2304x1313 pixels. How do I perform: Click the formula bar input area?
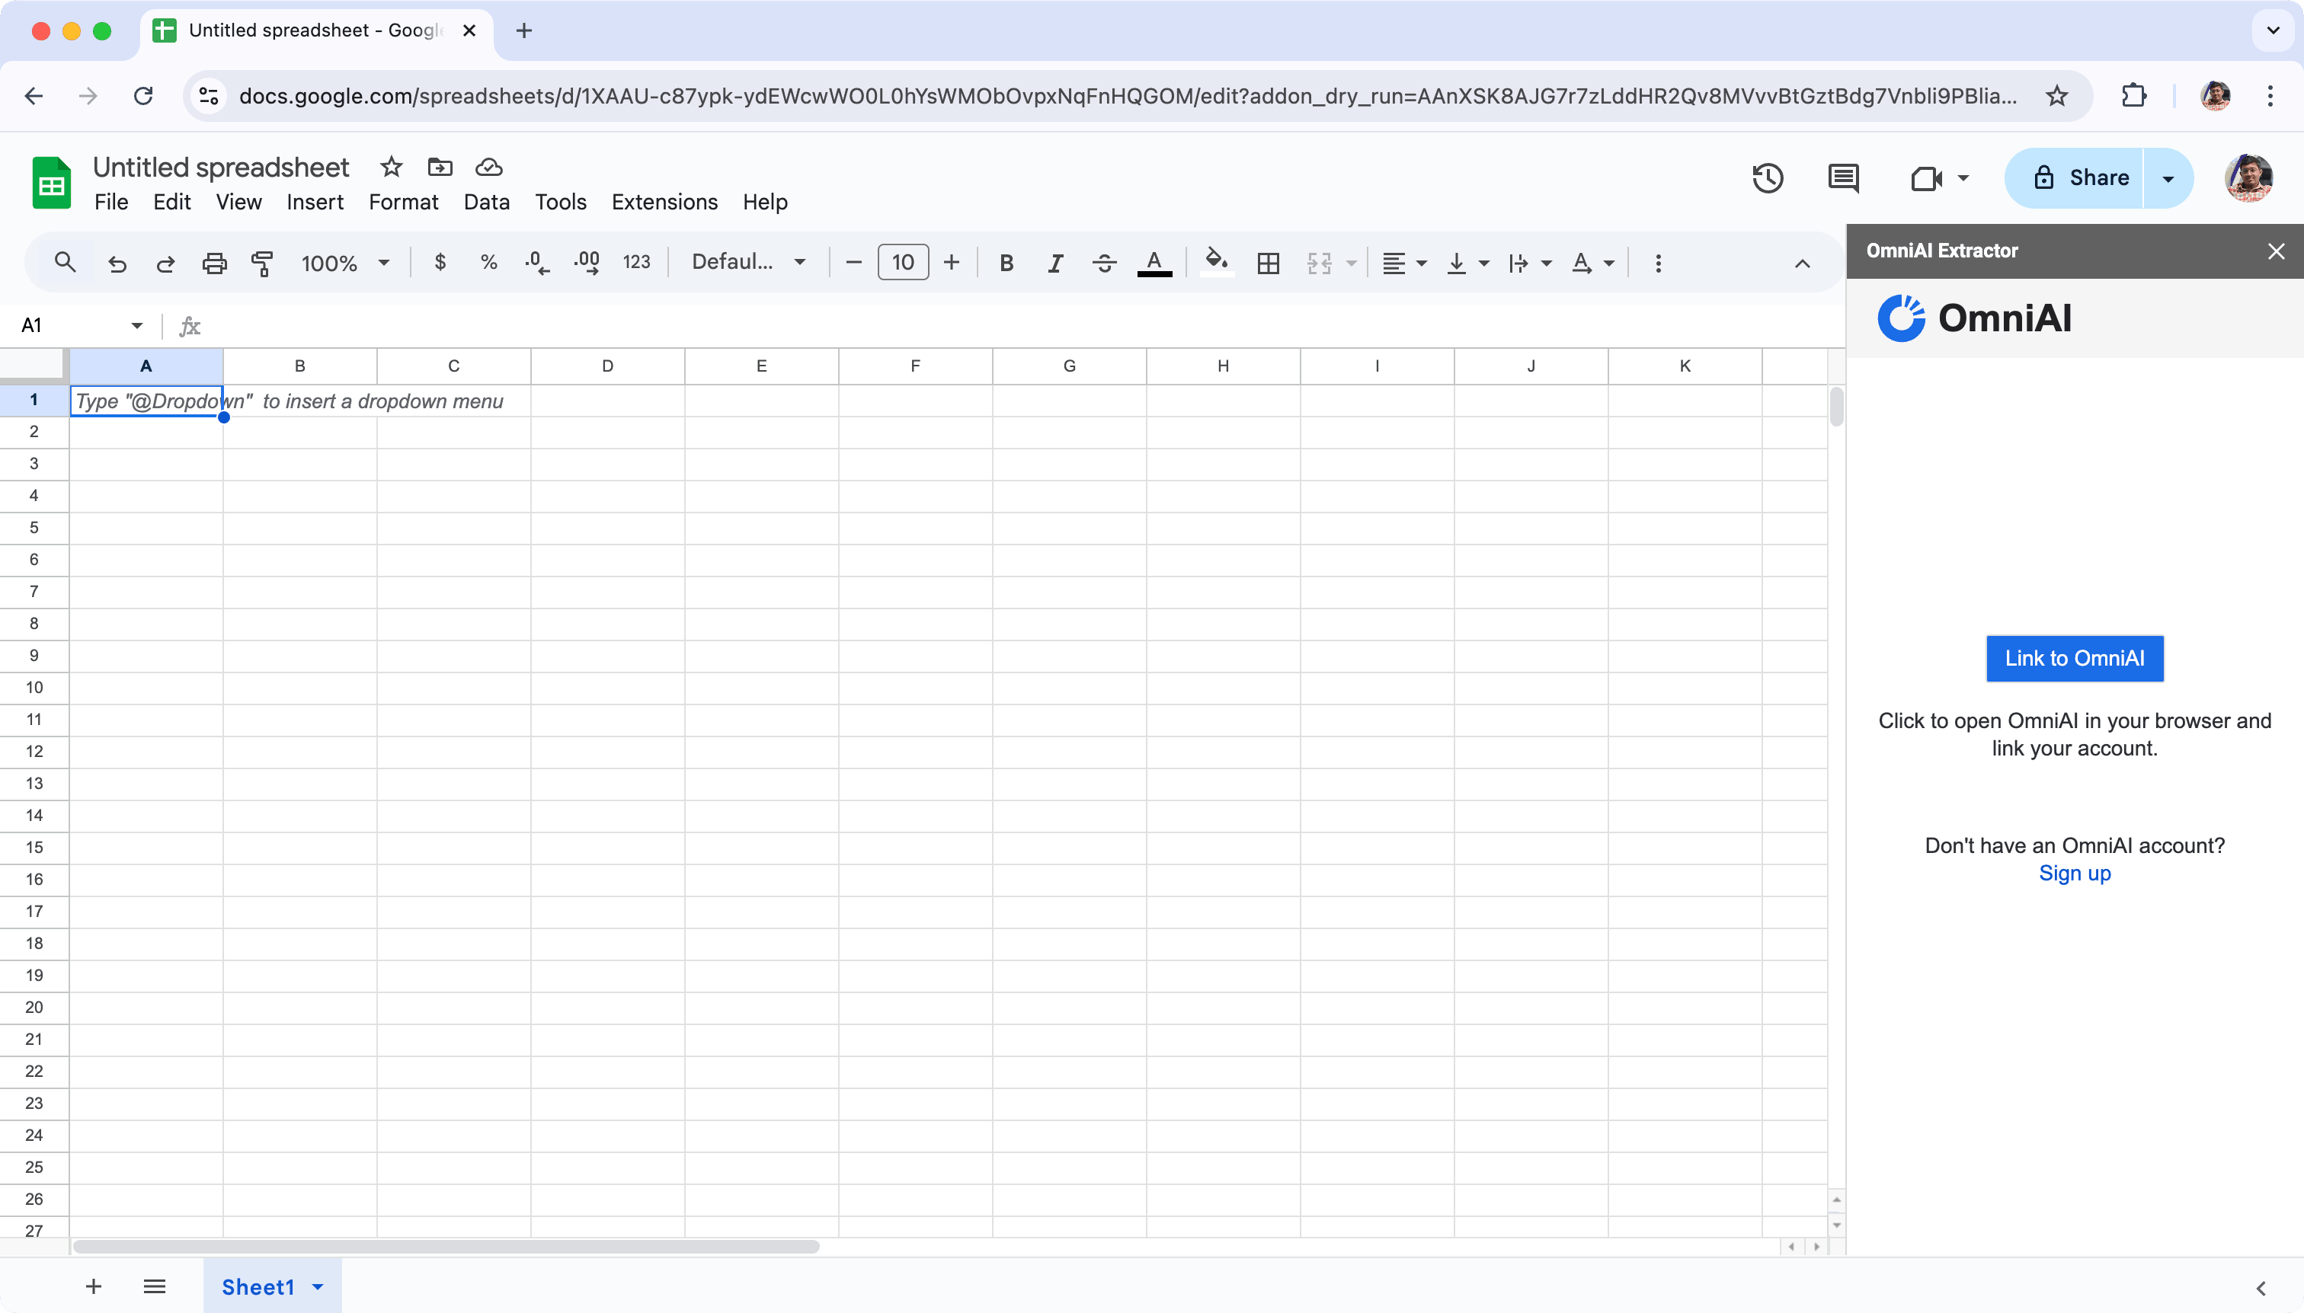pyautogui.click(x=600, y=324)
